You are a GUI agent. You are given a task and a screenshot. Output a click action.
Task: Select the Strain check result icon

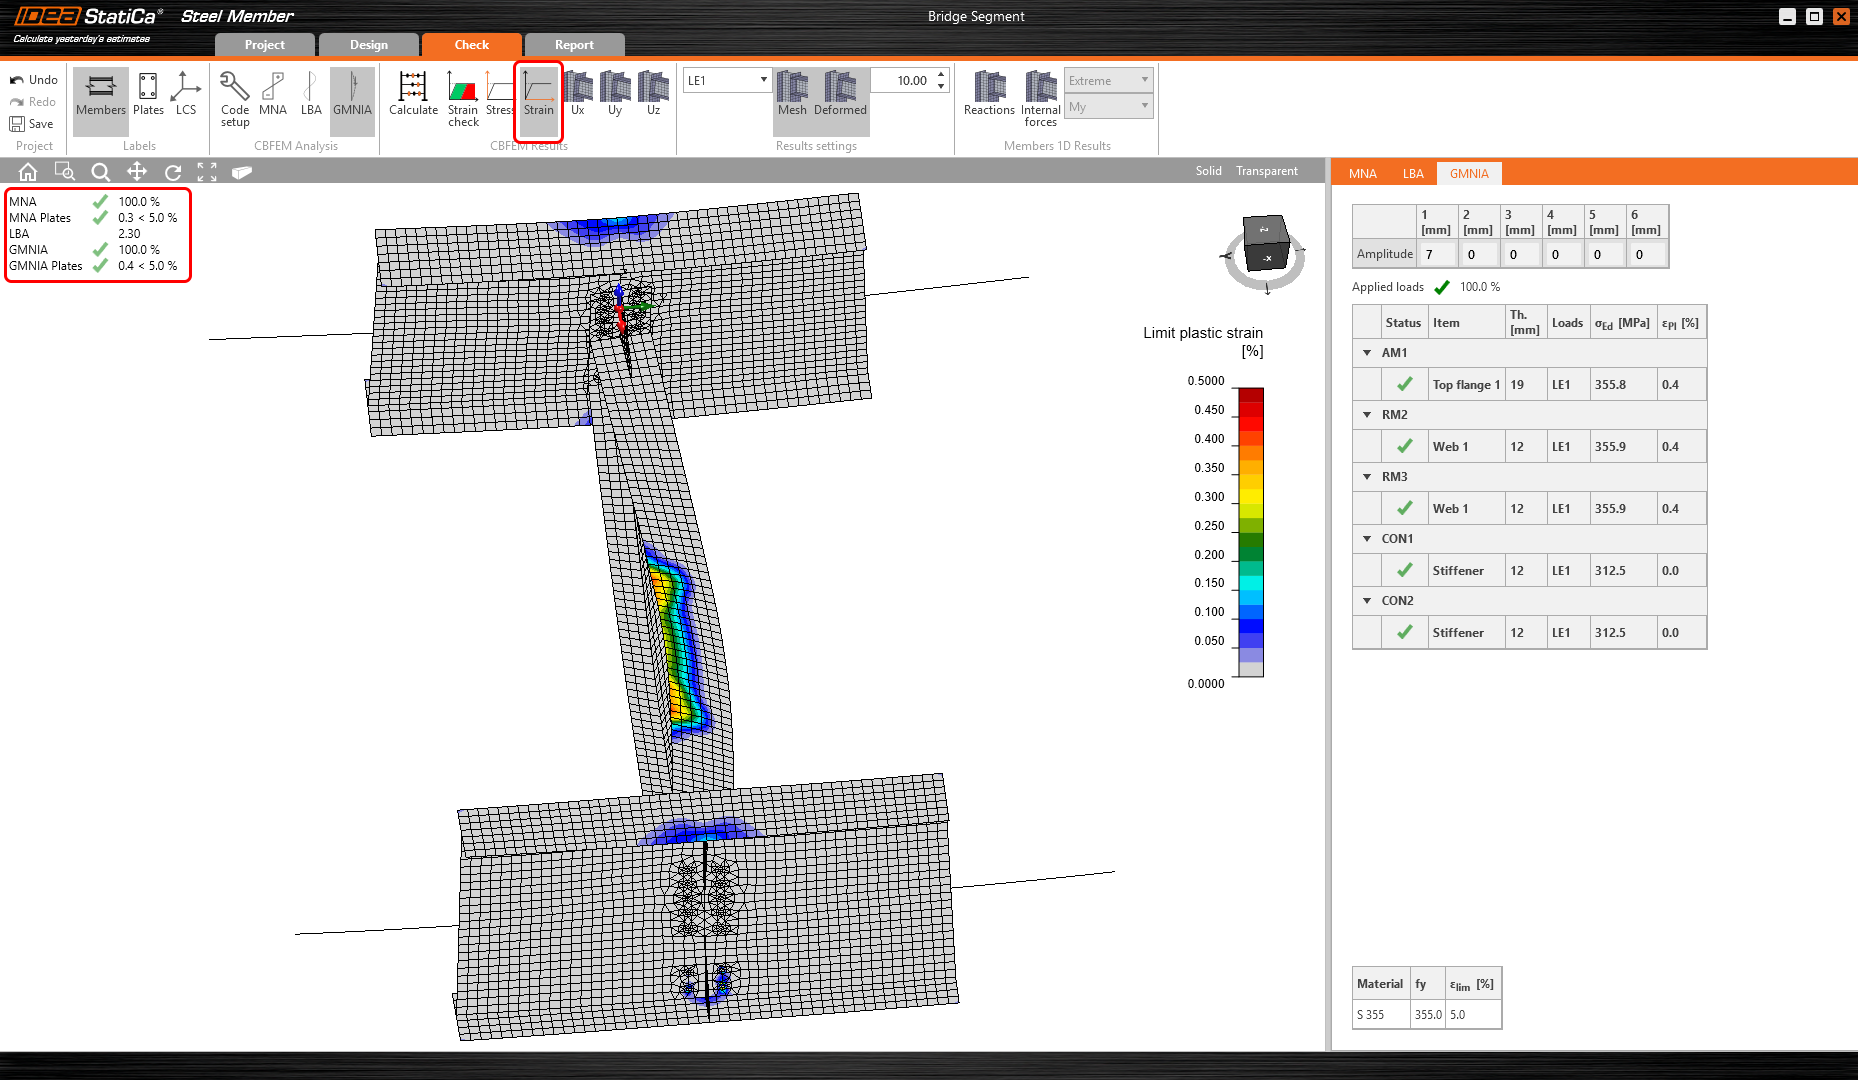tap(463, 99)
